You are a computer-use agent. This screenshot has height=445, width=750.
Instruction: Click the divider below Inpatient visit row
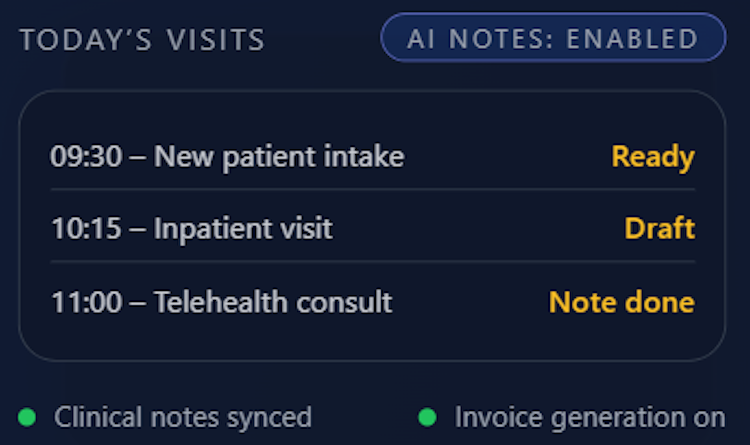point(372,261)
